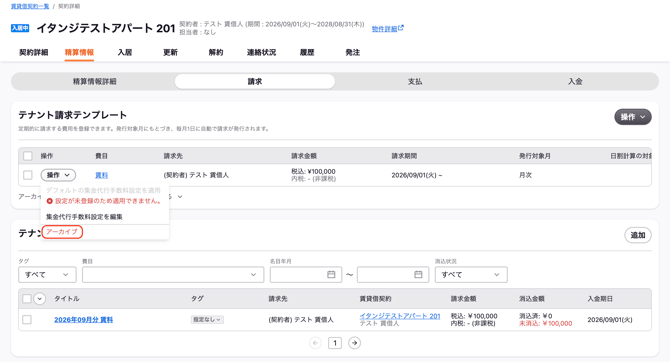This screenshot has width=670, height=362.
Task: Click the タイトル column header
Action: tap(67, 298)
